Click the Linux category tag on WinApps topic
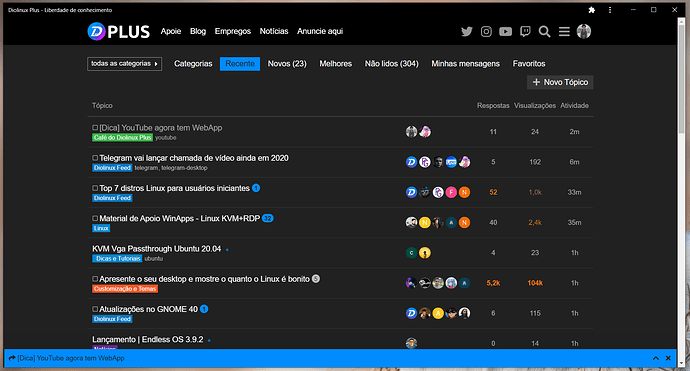 pyautogui.click(x=101, y=228)
